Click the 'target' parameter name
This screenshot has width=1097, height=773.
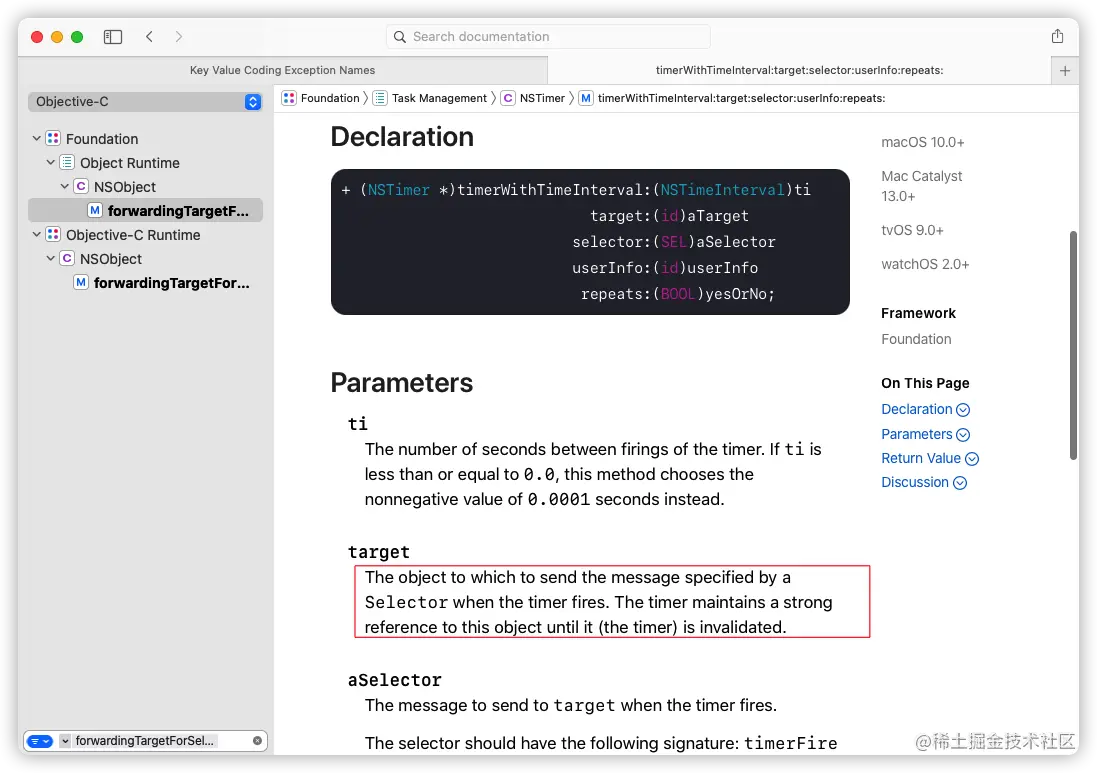[x=378, y=552]
